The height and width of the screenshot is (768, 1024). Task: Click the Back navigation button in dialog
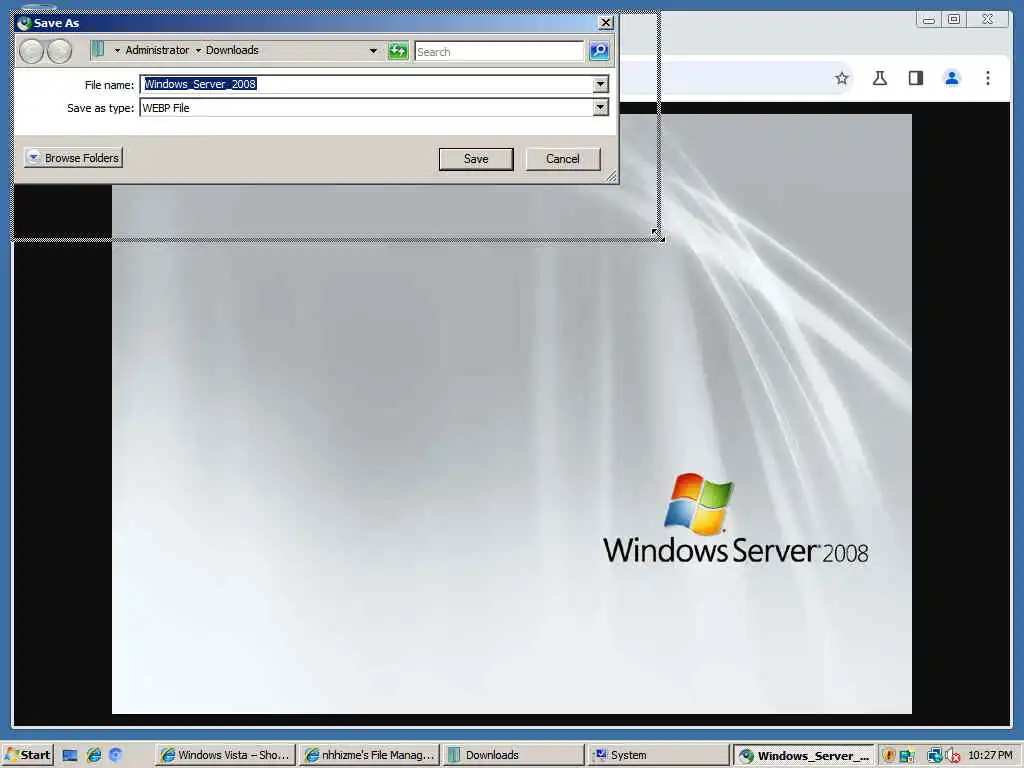[31, 51]
